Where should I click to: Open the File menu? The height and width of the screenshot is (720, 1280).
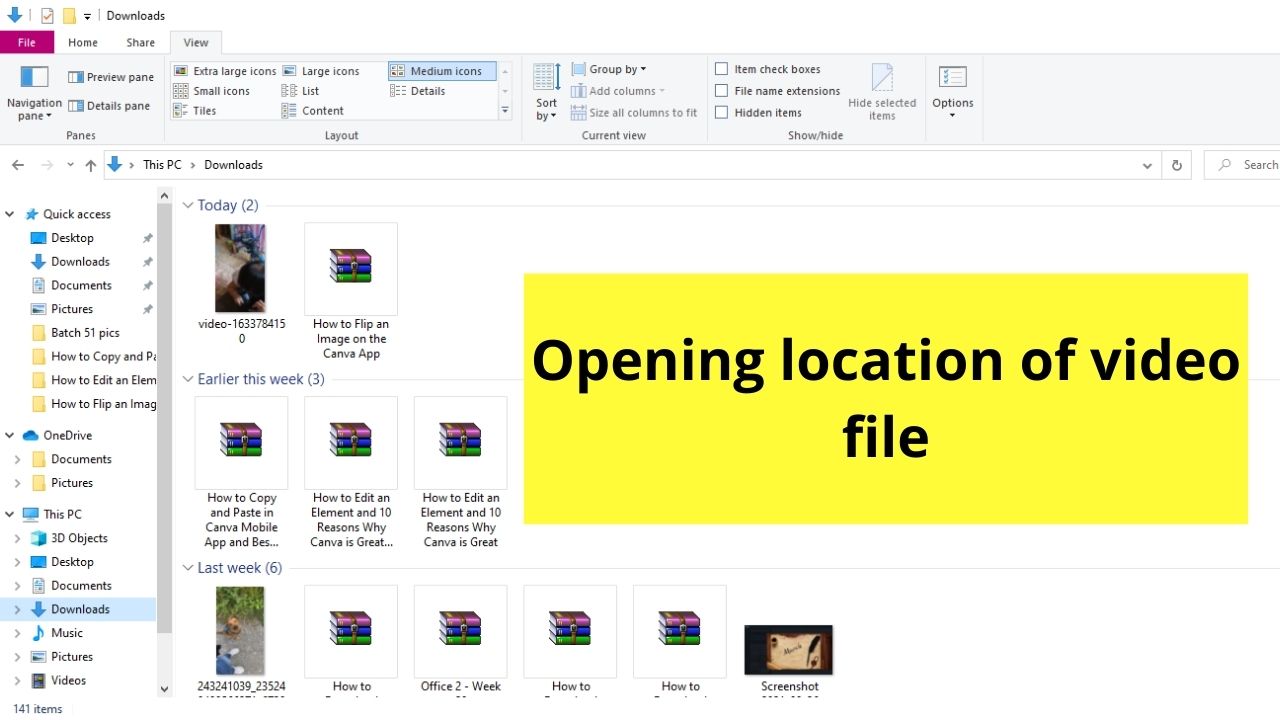[x=27, y=42]
